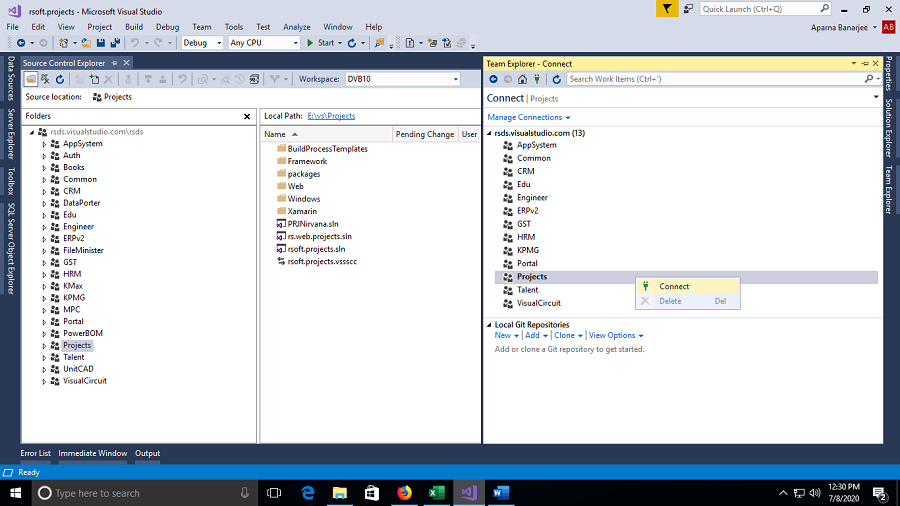
Task: Select rsoft.projects.sln in the file list
Action: 316,249
